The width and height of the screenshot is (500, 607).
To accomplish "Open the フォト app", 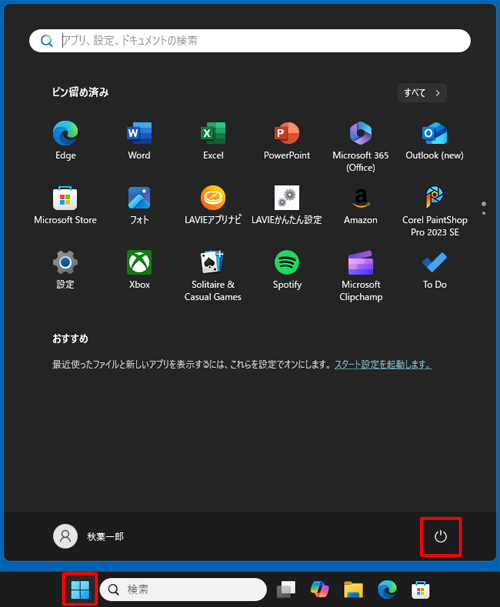I will (x=139, y=205).
